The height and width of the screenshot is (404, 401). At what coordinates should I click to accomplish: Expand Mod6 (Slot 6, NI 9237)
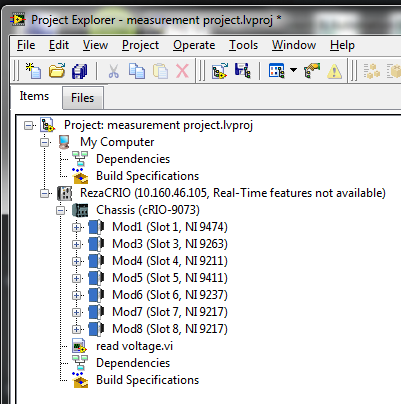[x=76, y=296]
